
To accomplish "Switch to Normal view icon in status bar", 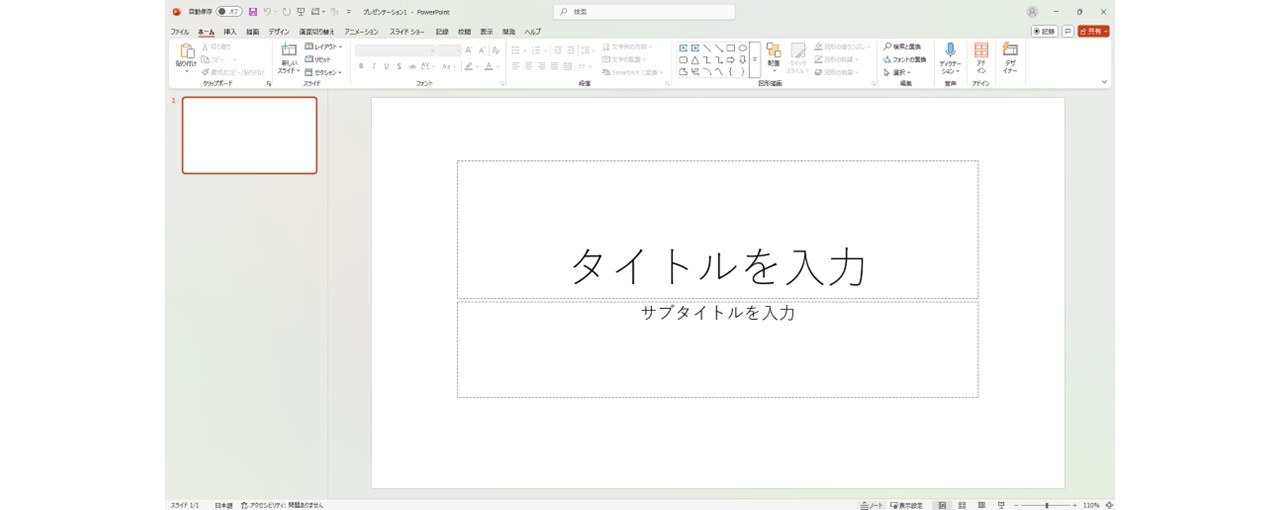I will (x=942, y=505).
